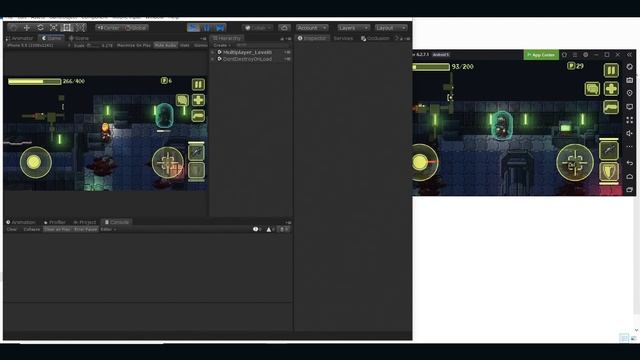Select the Rect transform tool
The image size is (640, 360).
67,28
